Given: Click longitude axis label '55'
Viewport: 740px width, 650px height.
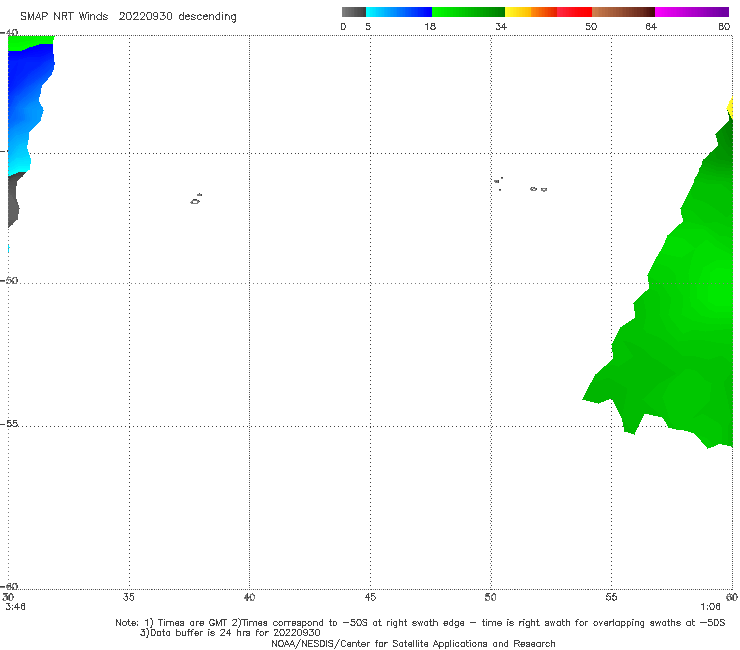Looking at the screenshot, I should [611, 597].
